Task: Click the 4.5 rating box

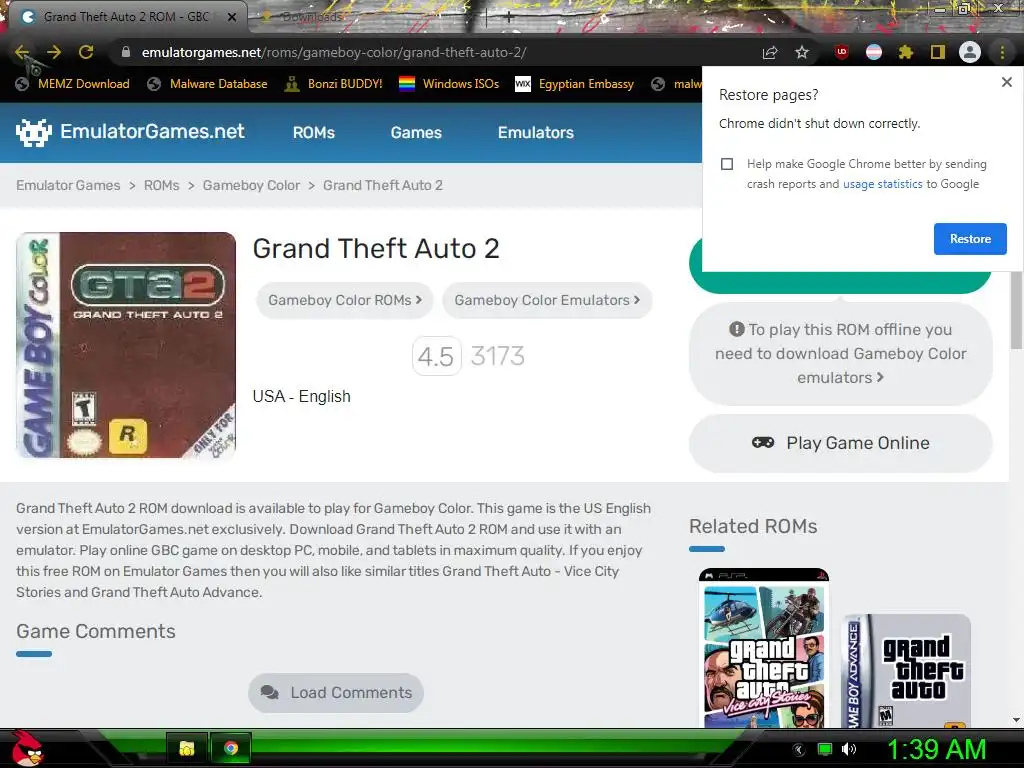Action: point(436,357)
